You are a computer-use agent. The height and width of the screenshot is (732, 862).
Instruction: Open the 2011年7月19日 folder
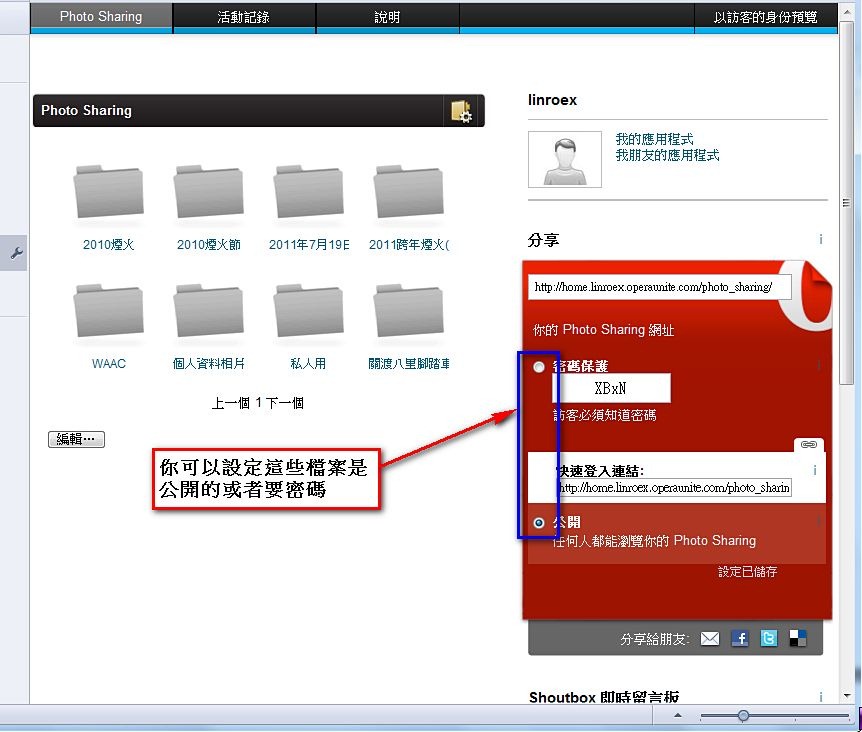[x=308, y=192]
